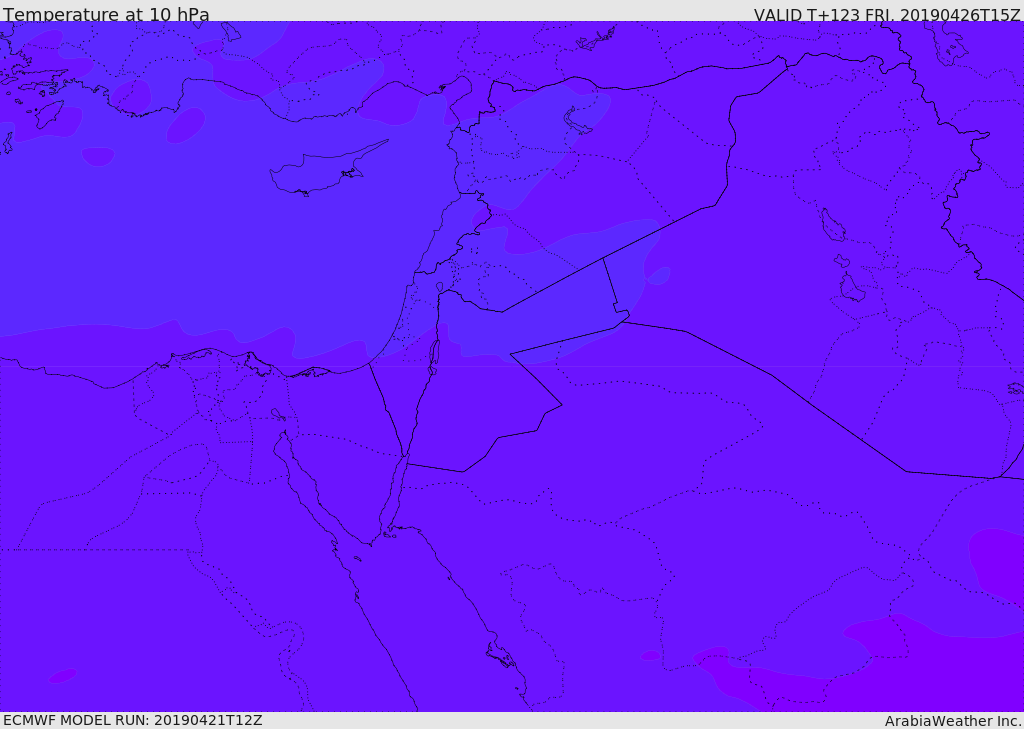Viewport: 1024px width, 729px height.
Task: Click the 'ArabiaWeather Inc' credit text
Action: [952, 721]
